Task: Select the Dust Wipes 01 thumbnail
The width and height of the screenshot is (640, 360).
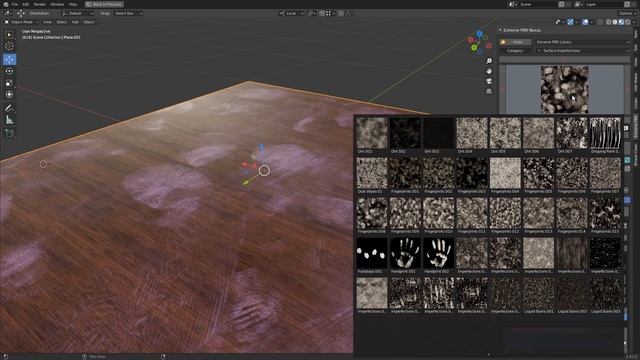Action: coord(372,173)
